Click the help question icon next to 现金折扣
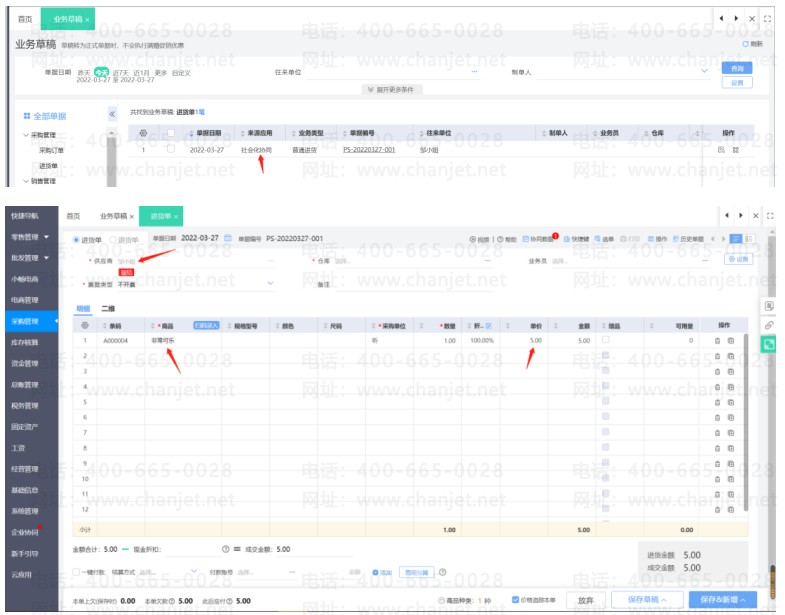The height and width of the screenshot is (615, 785). coord(226,549)
